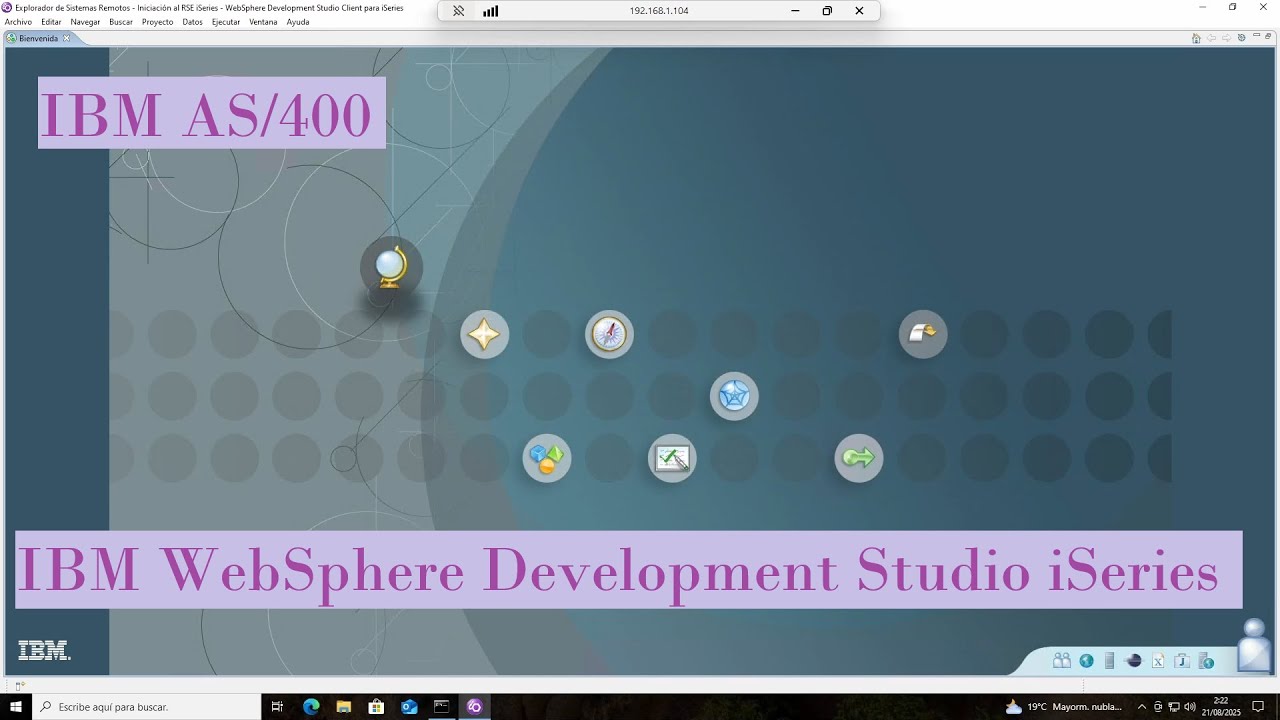Click the status bar icon at bottom-left of the workbench
Screen dimensions: 1280x720
coord(19,686)
